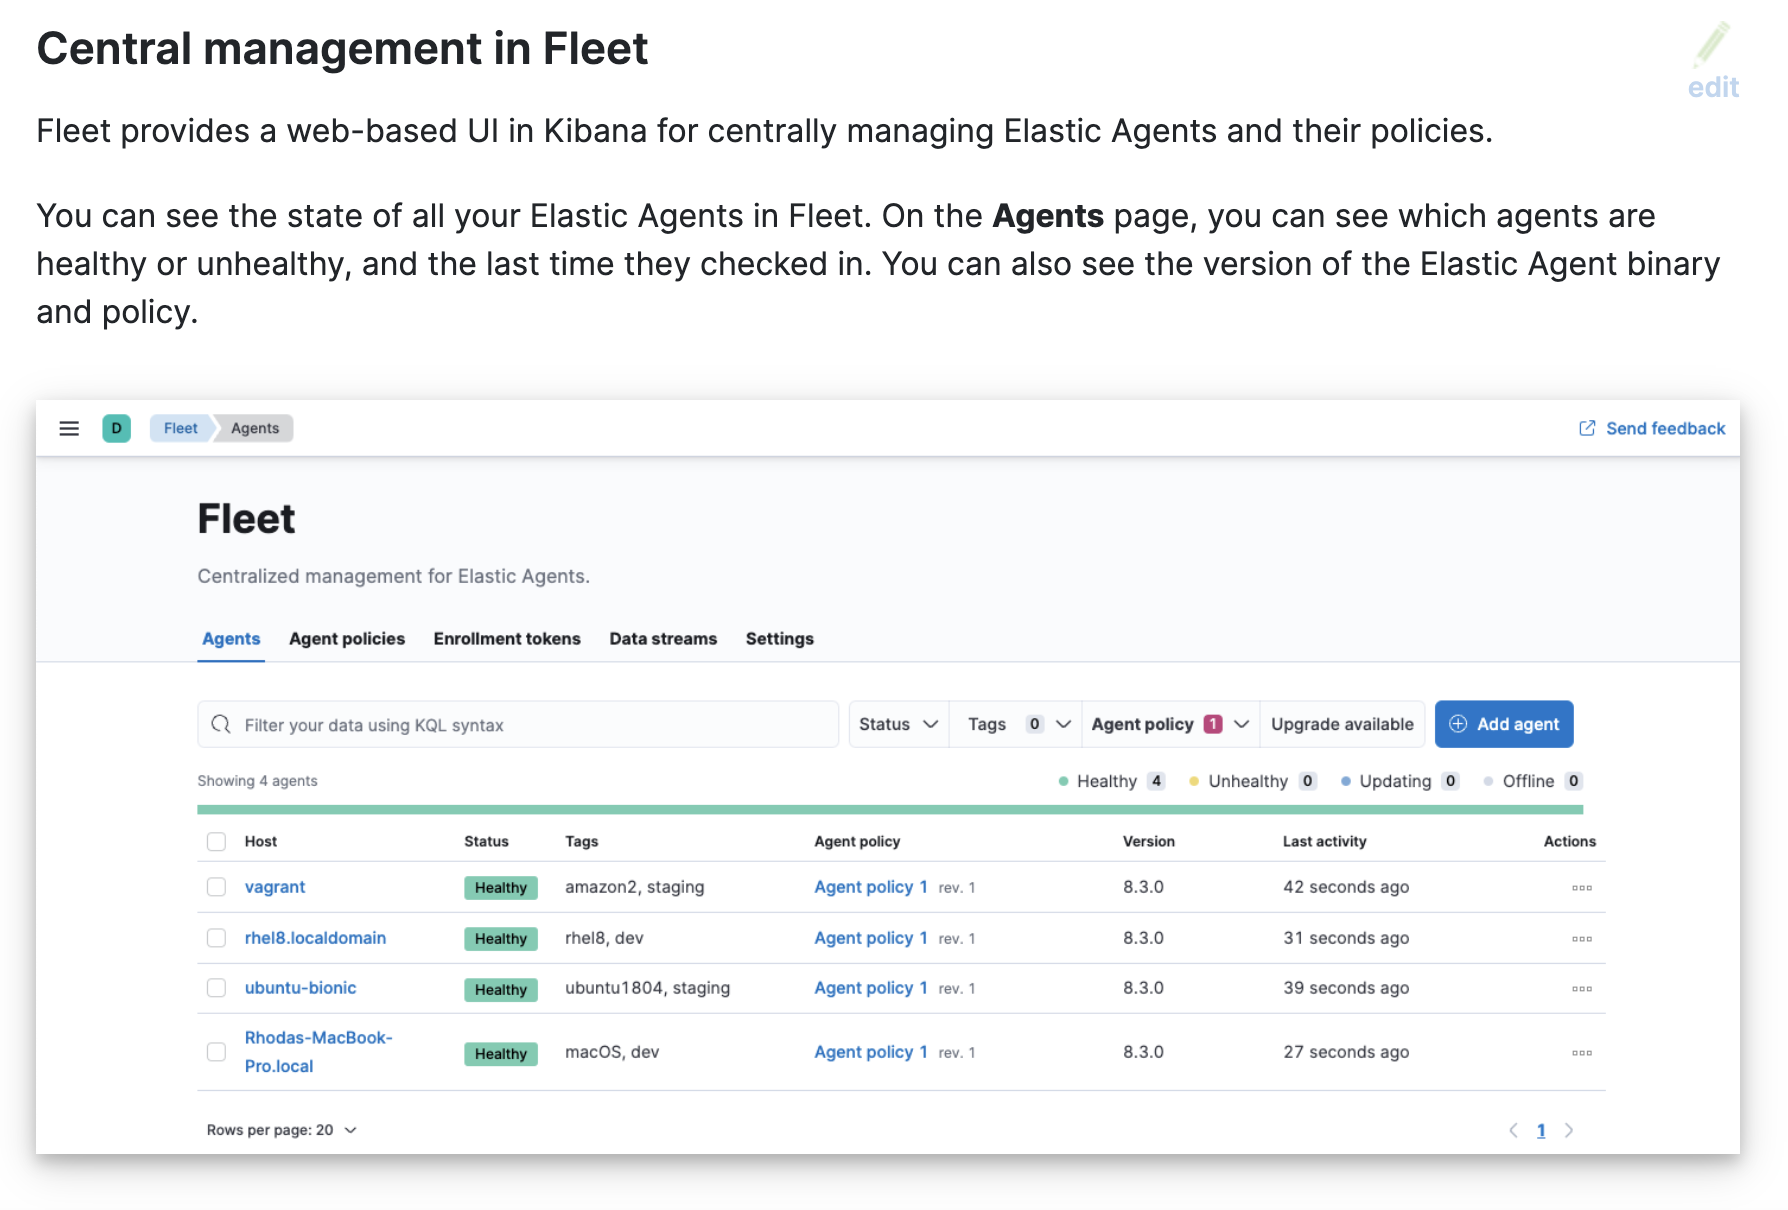Open the rhel8.localdomain host details

point(315,938)
